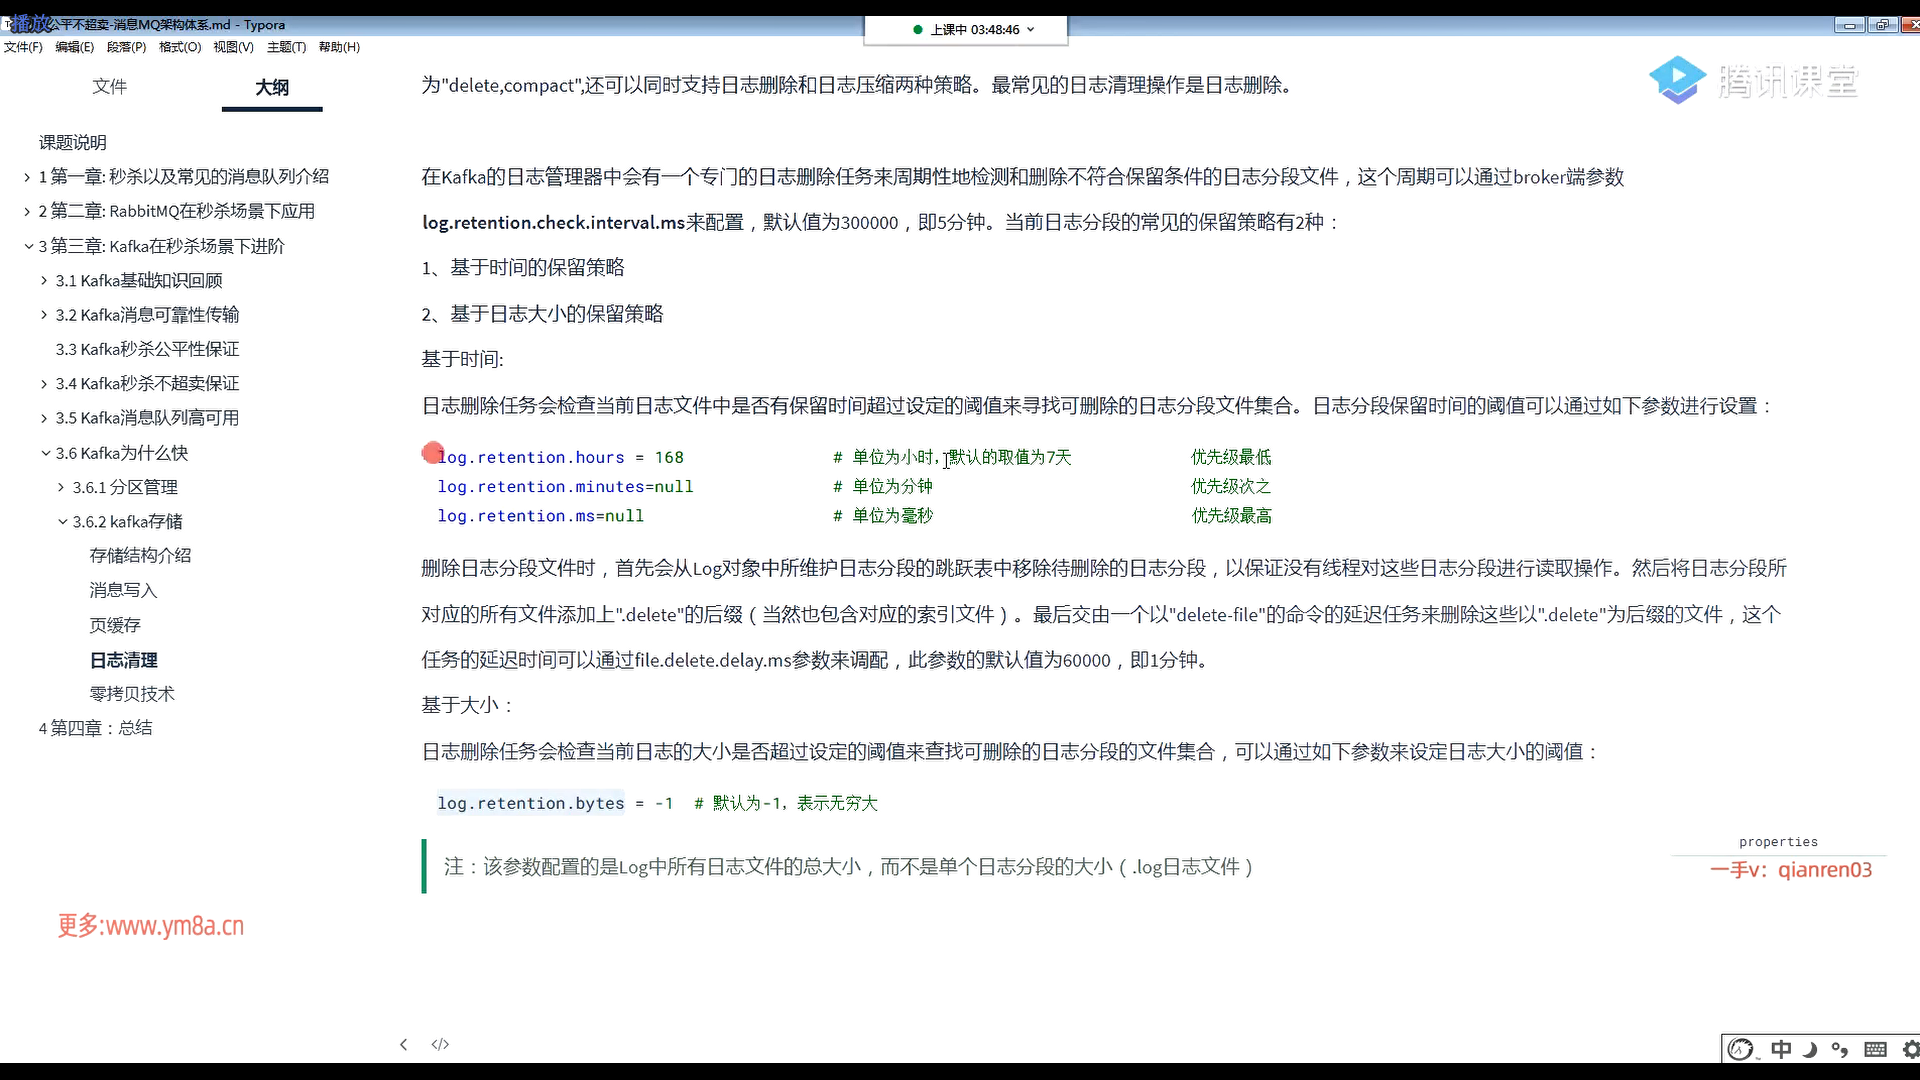Click the properties code language label

coord(1778,842)
